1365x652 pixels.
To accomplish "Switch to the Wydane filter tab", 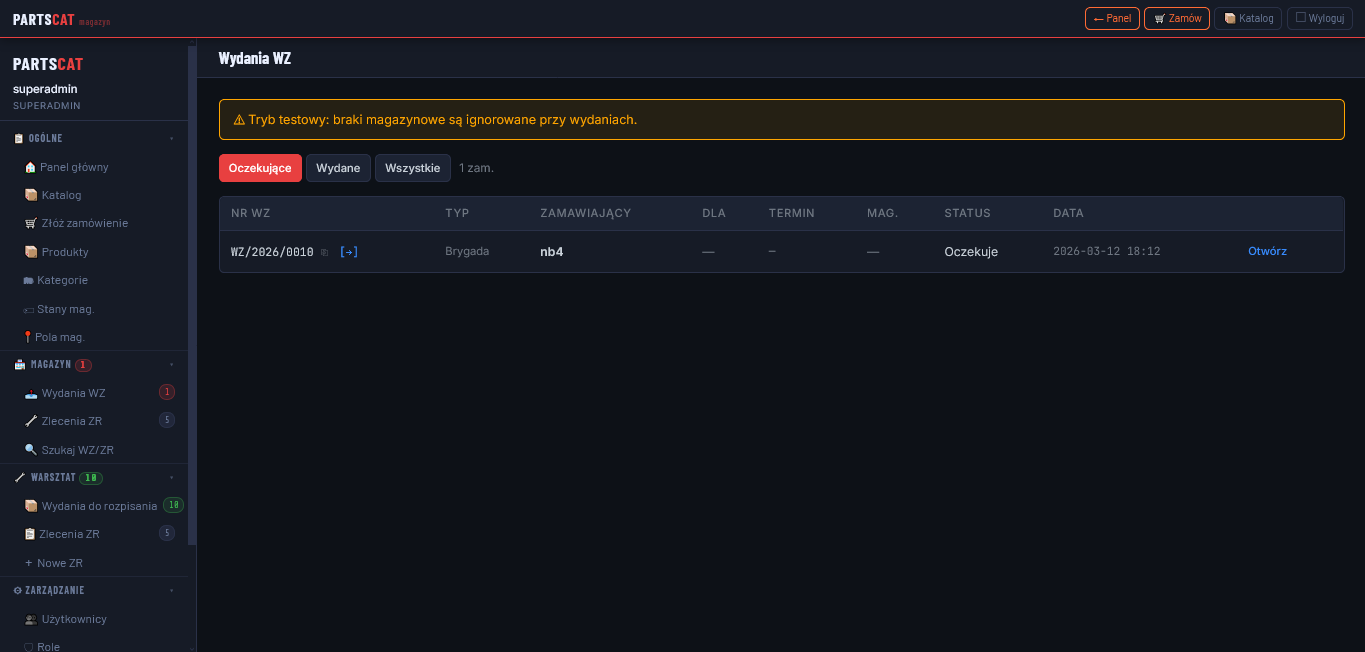I will [x=338, y=168].
